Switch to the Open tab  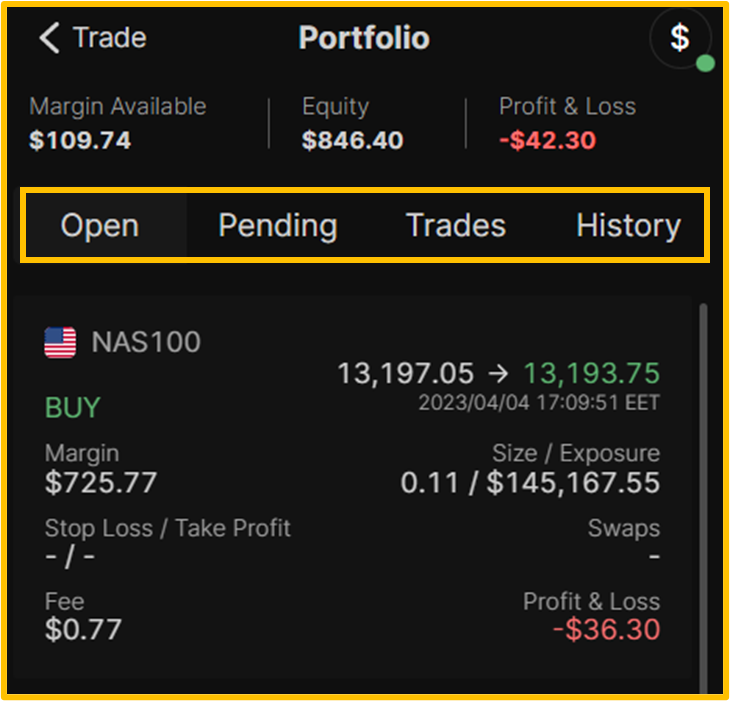tap(100, 226)
